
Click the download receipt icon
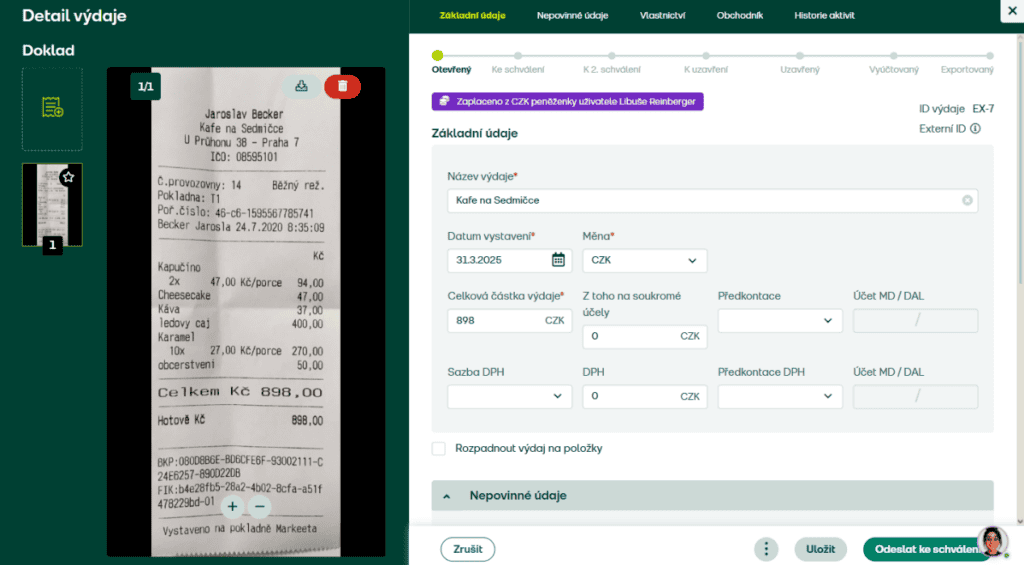point(301,86)
